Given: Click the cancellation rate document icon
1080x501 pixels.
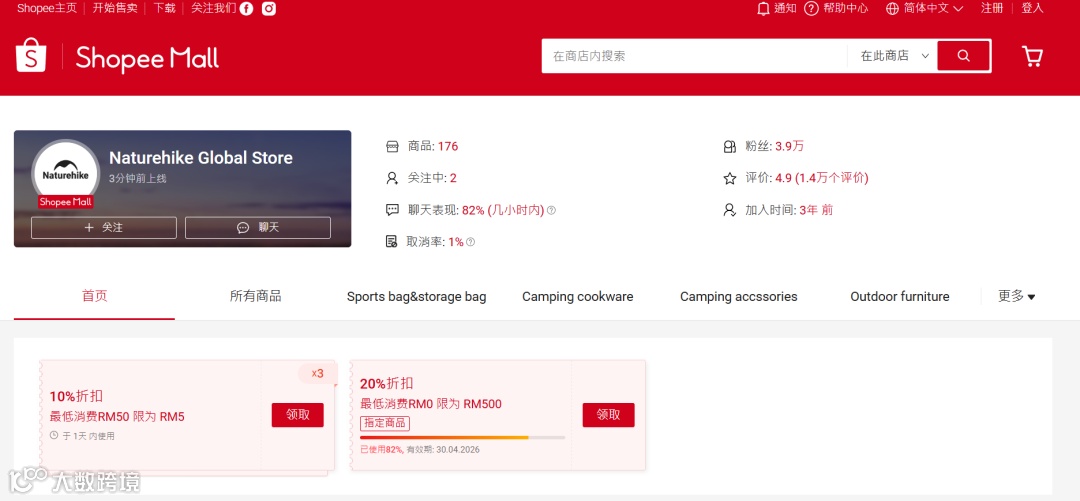Looking at the screenshot, I should (392, 242).
